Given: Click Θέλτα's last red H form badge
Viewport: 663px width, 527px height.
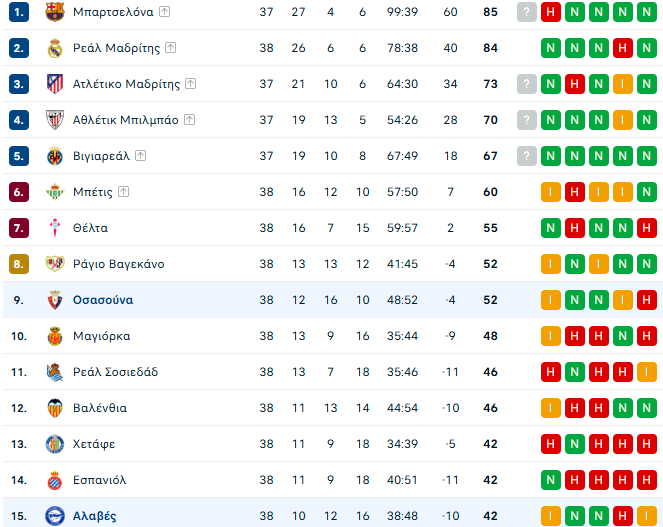Looking at the screenshot, I should (647, 228).
